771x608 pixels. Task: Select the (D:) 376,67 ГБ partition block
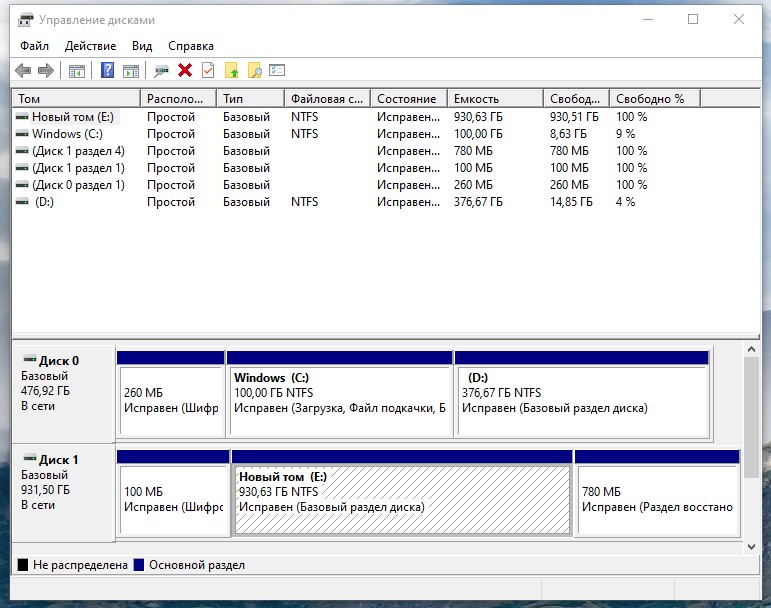[582, 393]
